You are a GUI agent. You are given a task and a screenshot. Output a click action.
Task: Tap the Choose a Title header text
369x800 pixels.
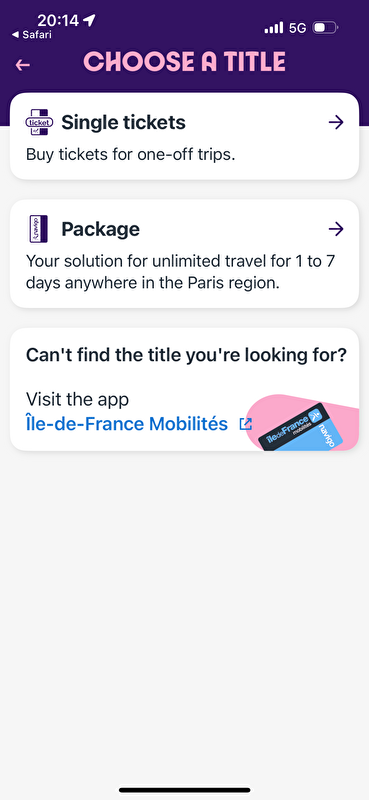pyautogui.click(x=184, y=62)
